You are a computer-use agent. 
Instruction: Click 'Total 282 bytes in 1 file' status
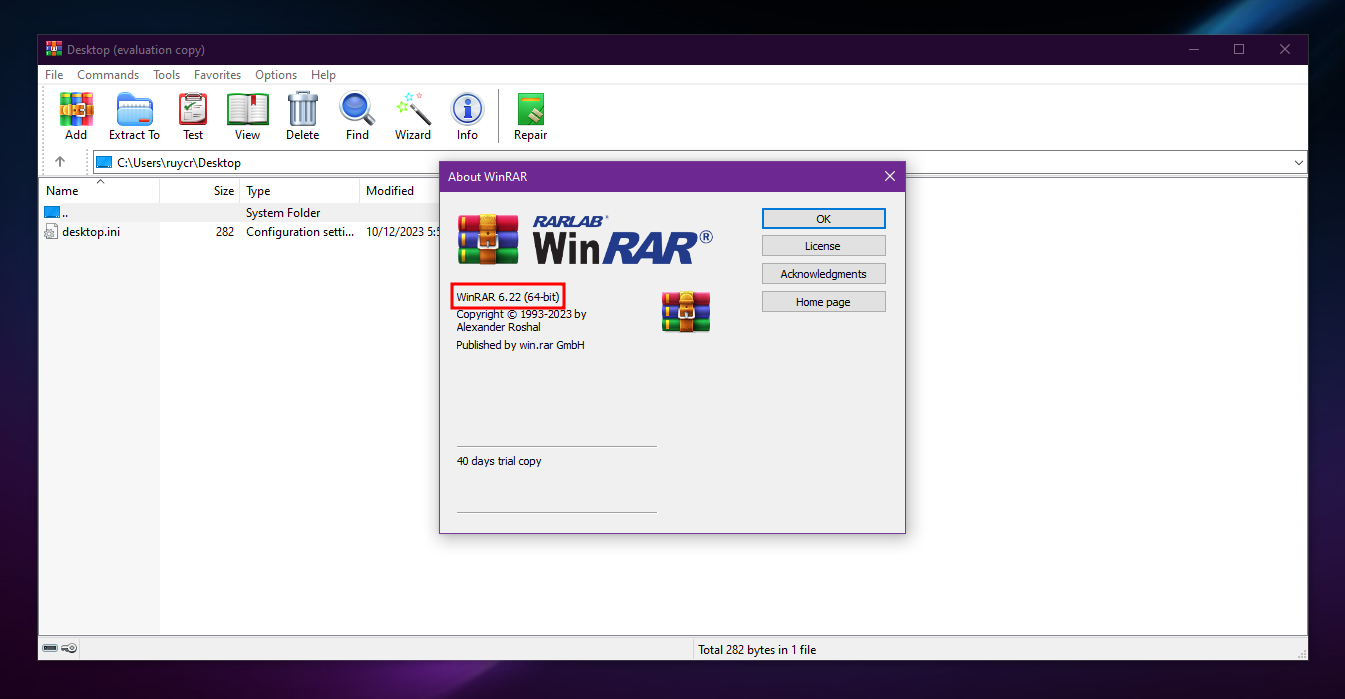pos(757,650)
